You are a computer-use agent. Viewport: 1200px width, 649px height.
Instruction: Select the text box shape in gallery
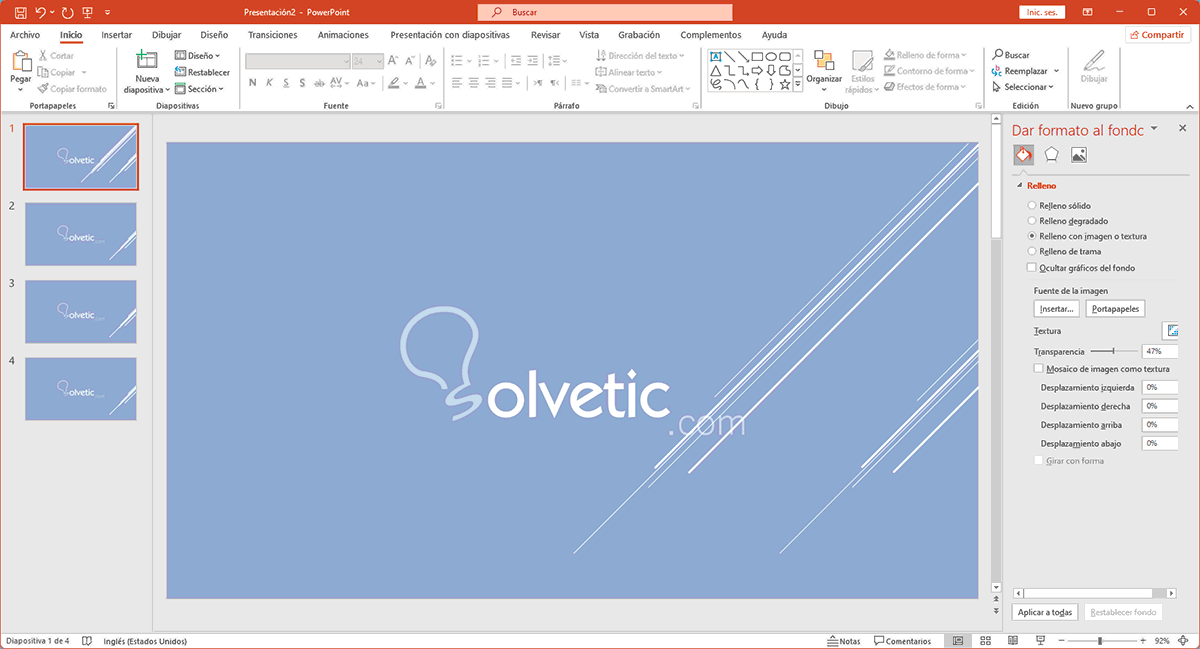(x=716, y=57)
